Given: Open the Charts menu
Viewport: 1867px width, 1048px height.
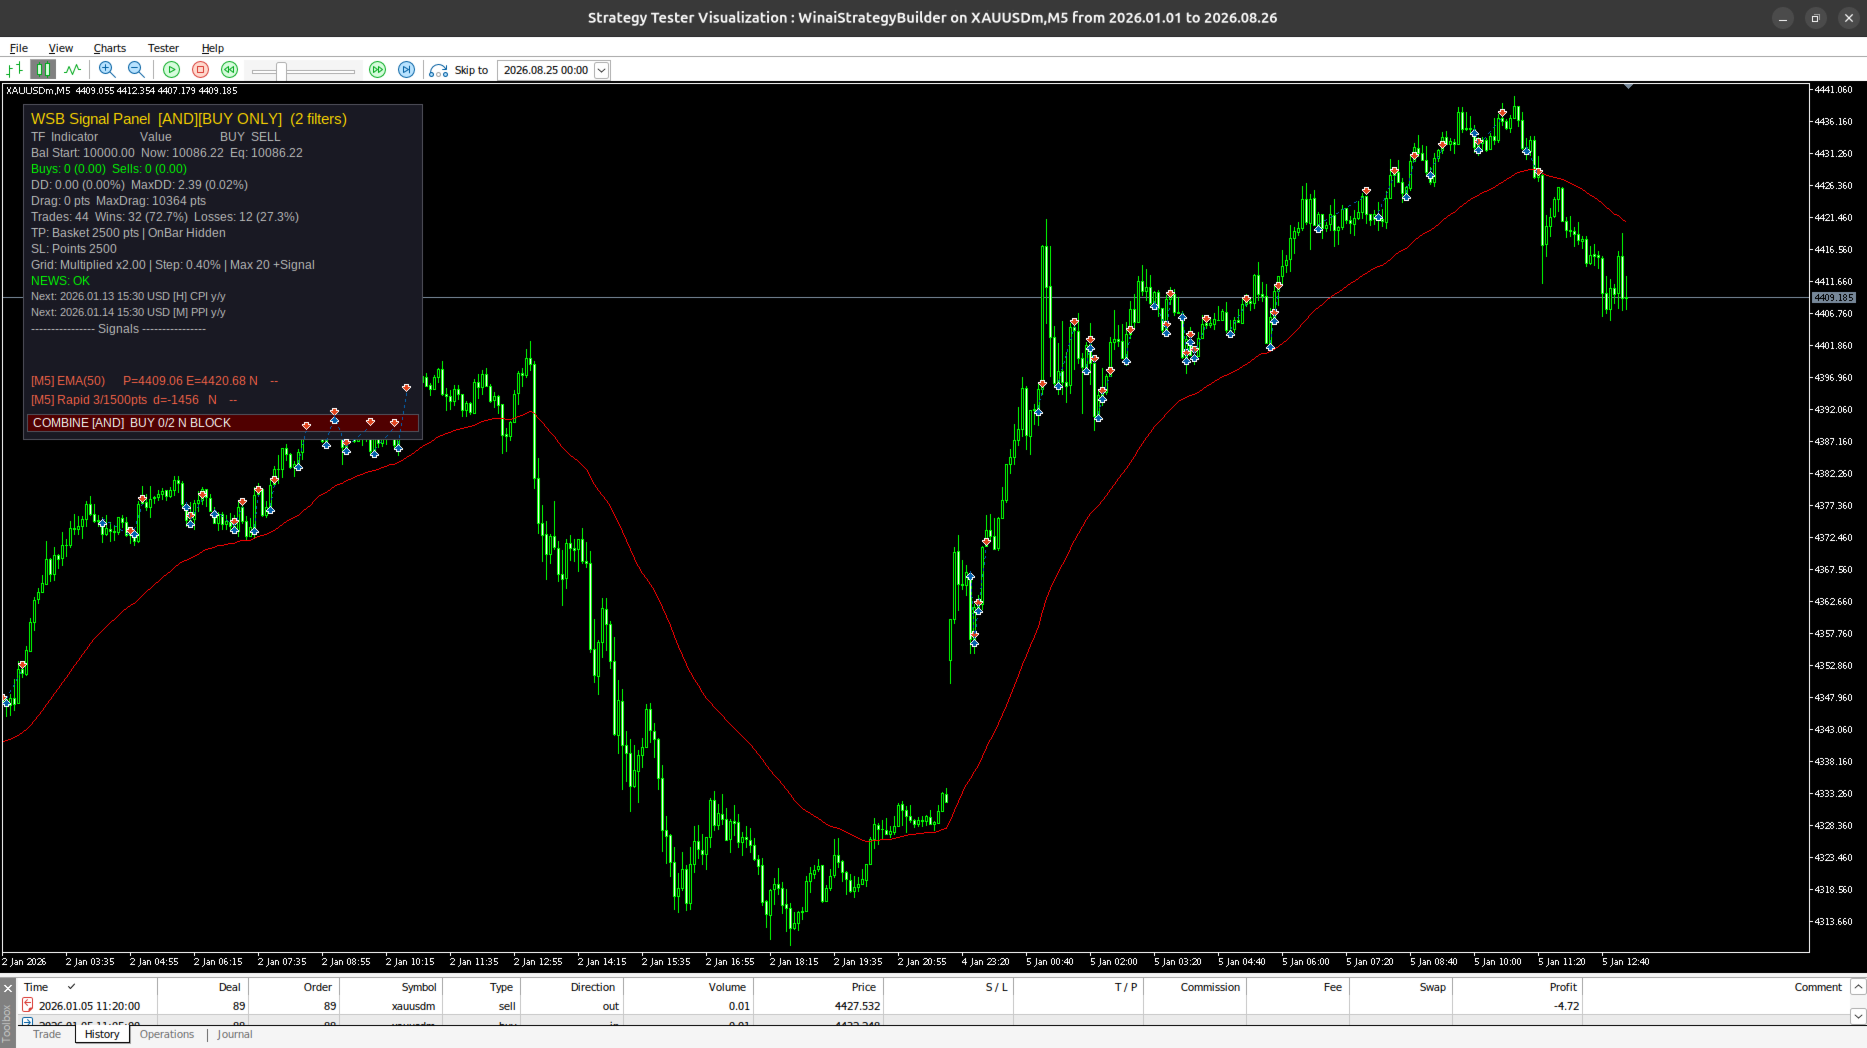Looking at the screenshot, I should pos(110,48).
